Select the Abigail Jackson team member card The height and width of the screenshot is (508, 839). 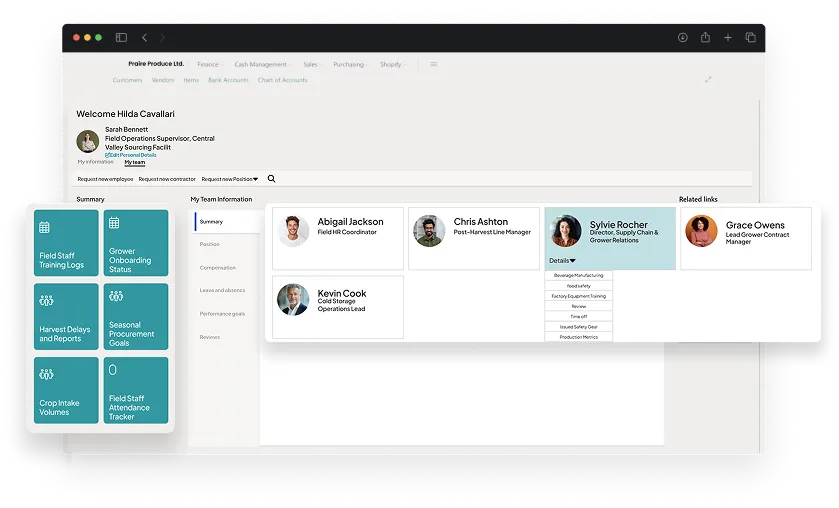(337, 238)
